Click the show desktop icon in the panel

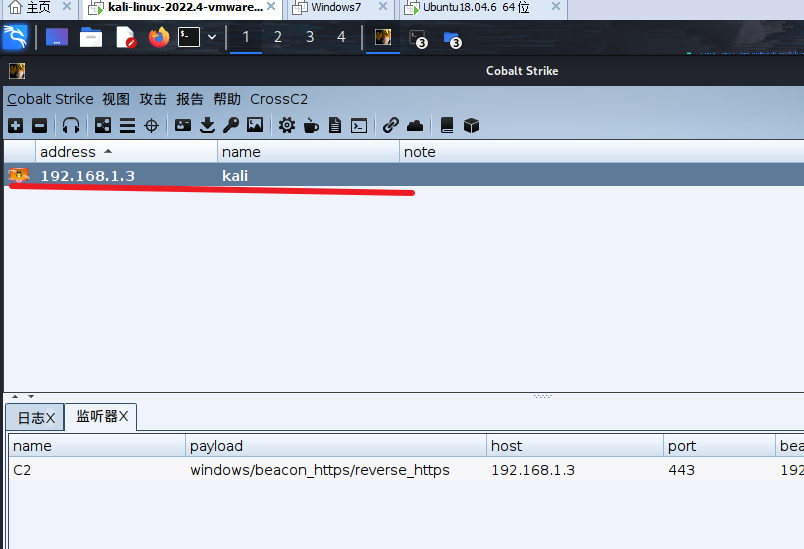click(57, 37)
